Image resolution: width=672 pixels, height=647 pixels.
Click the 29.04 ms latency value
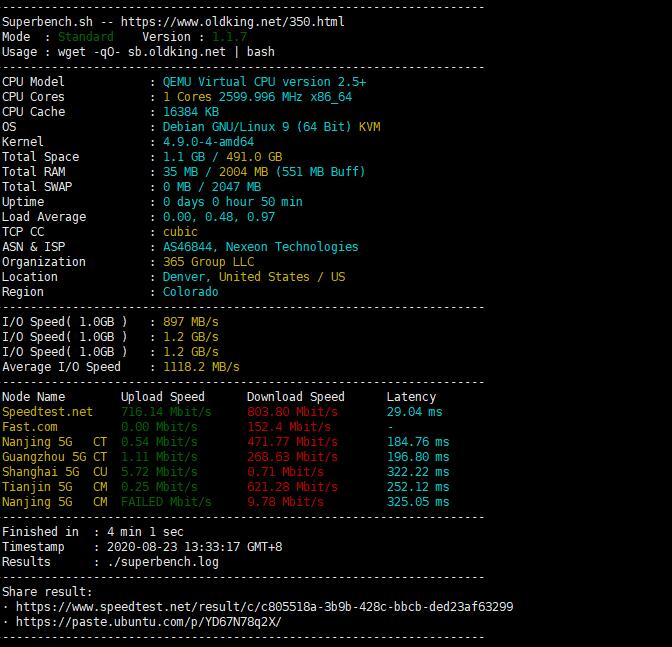414,412
